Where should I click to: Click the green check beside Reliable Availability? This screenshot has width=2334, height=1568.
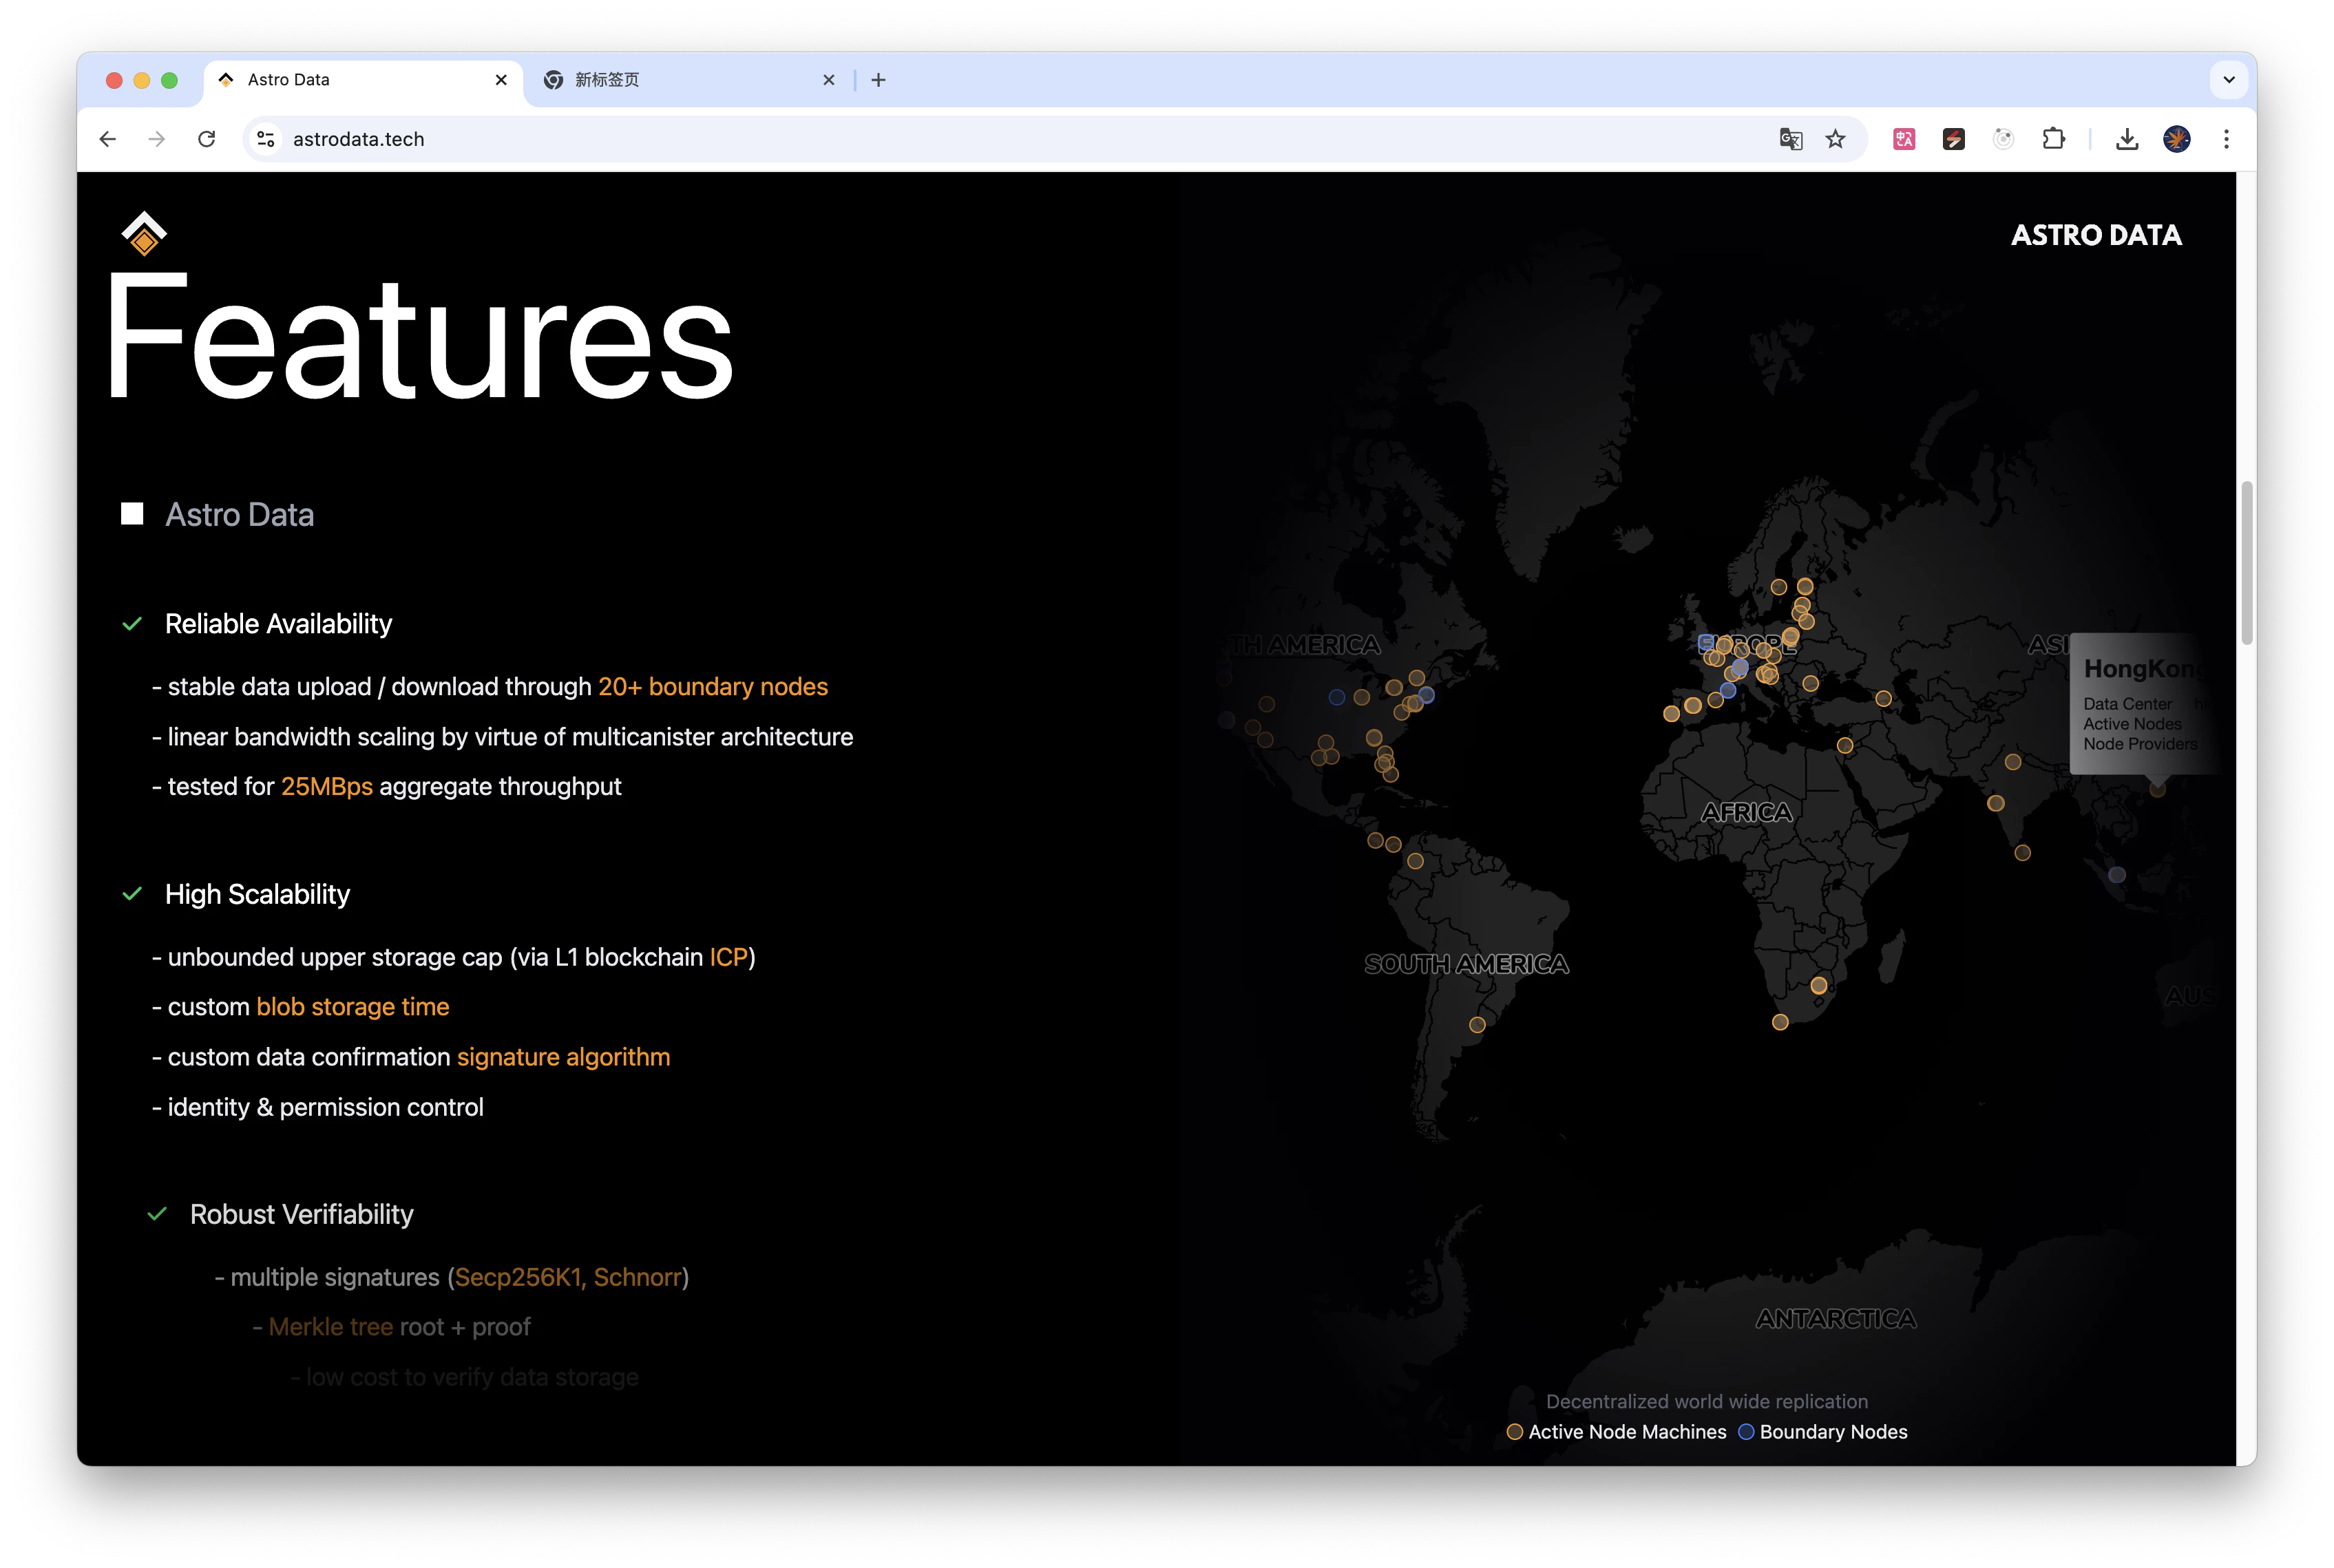132,624
